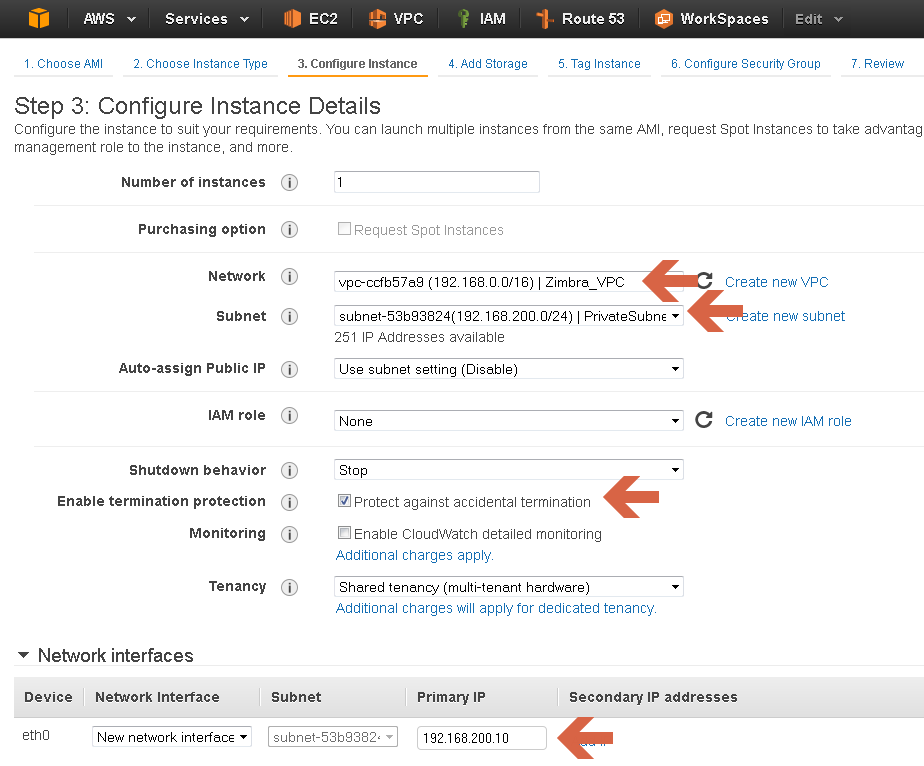Go to 6. Configure Security Group step

click(745, 64)
